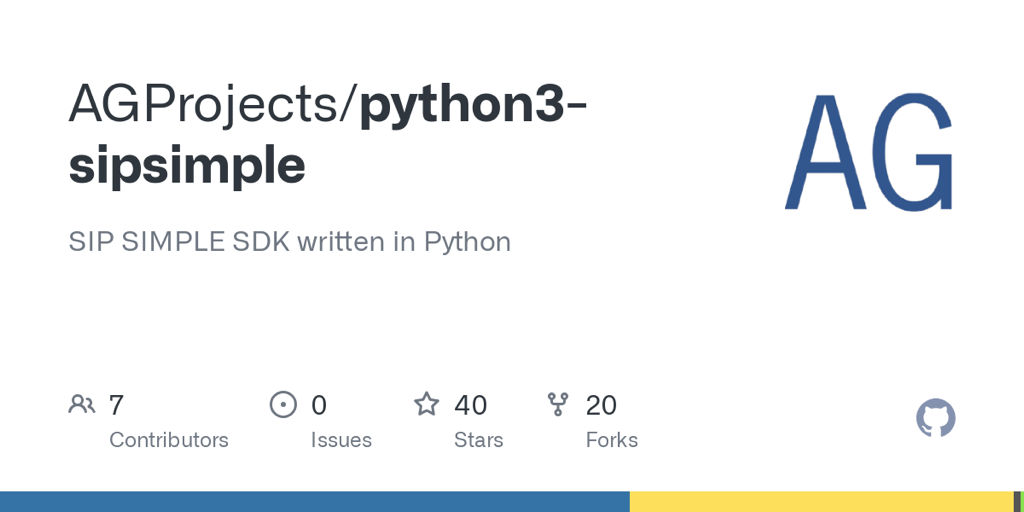
Task: Click the blue language bar segment
Action: (x=314, y=501)
